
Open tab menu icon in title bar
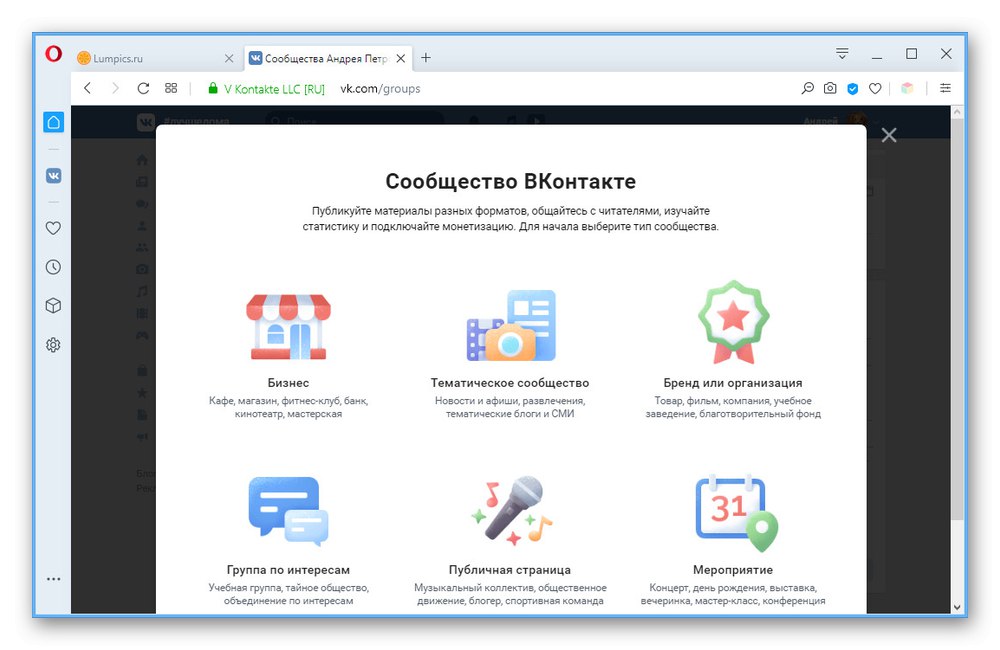pyautogui.click(x=842, y=54)
